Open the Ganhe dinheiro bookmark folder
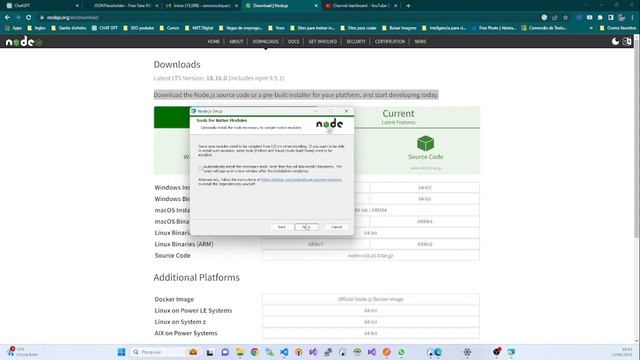This screenshot has width=640, height=360. tap(69, 28)
